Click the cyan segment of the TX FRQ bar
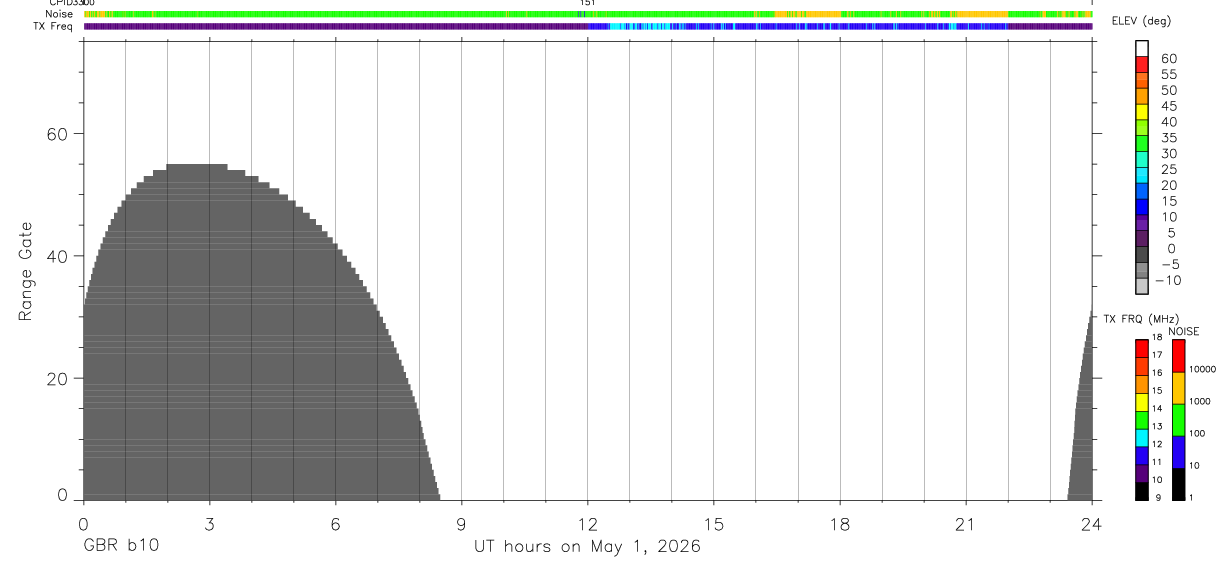 coord(1142,438)
